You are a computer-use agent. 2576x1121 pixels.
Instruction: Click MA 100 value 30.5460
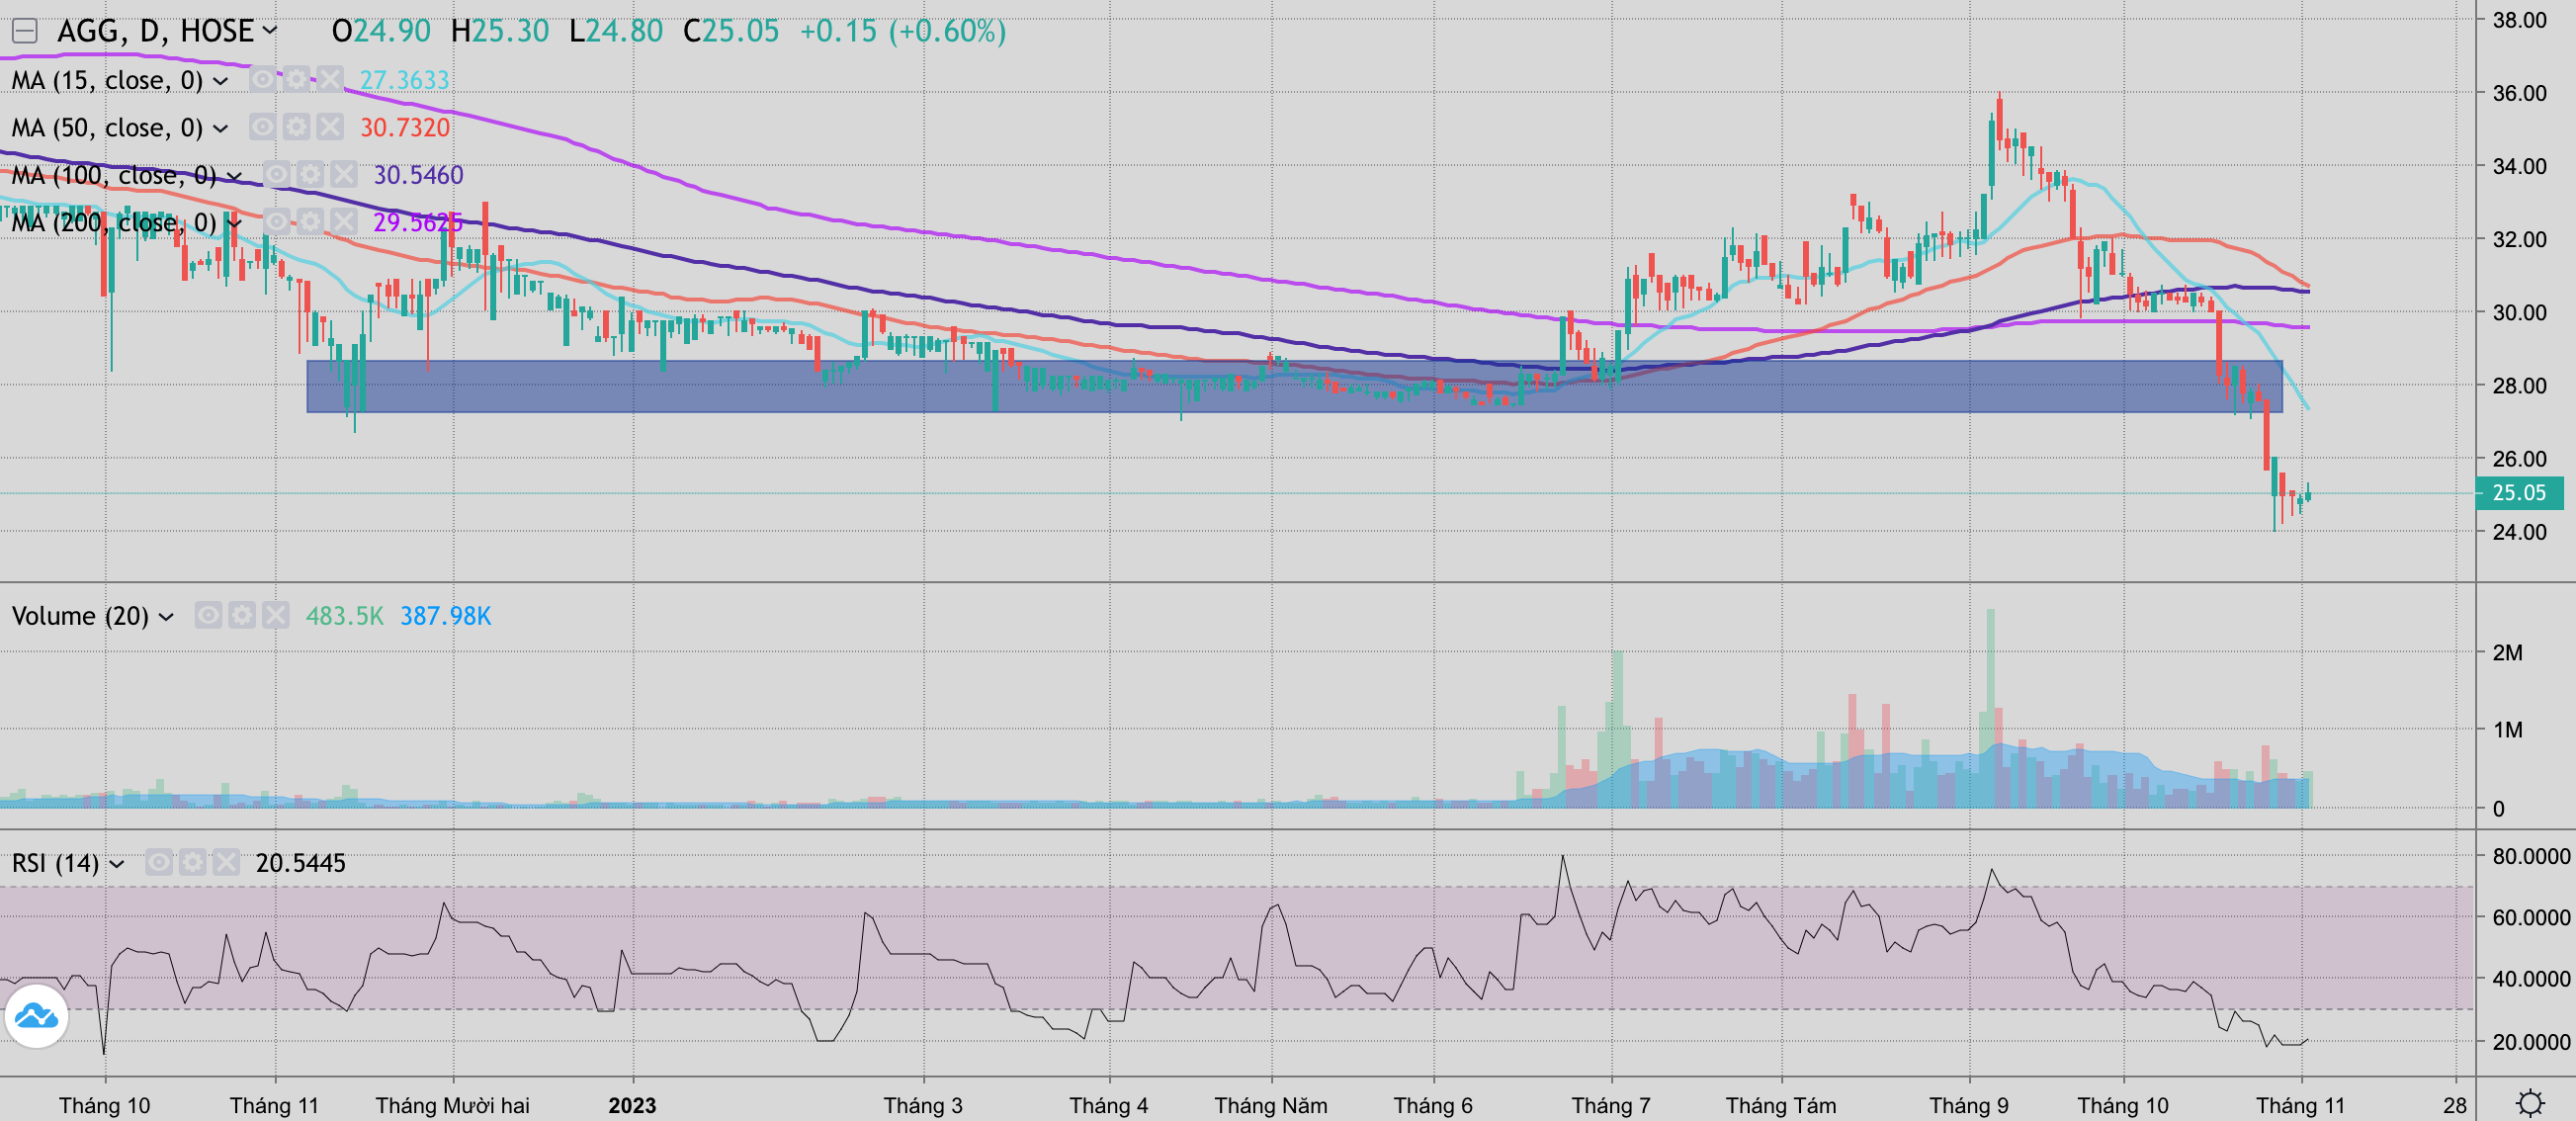[419, 175]
